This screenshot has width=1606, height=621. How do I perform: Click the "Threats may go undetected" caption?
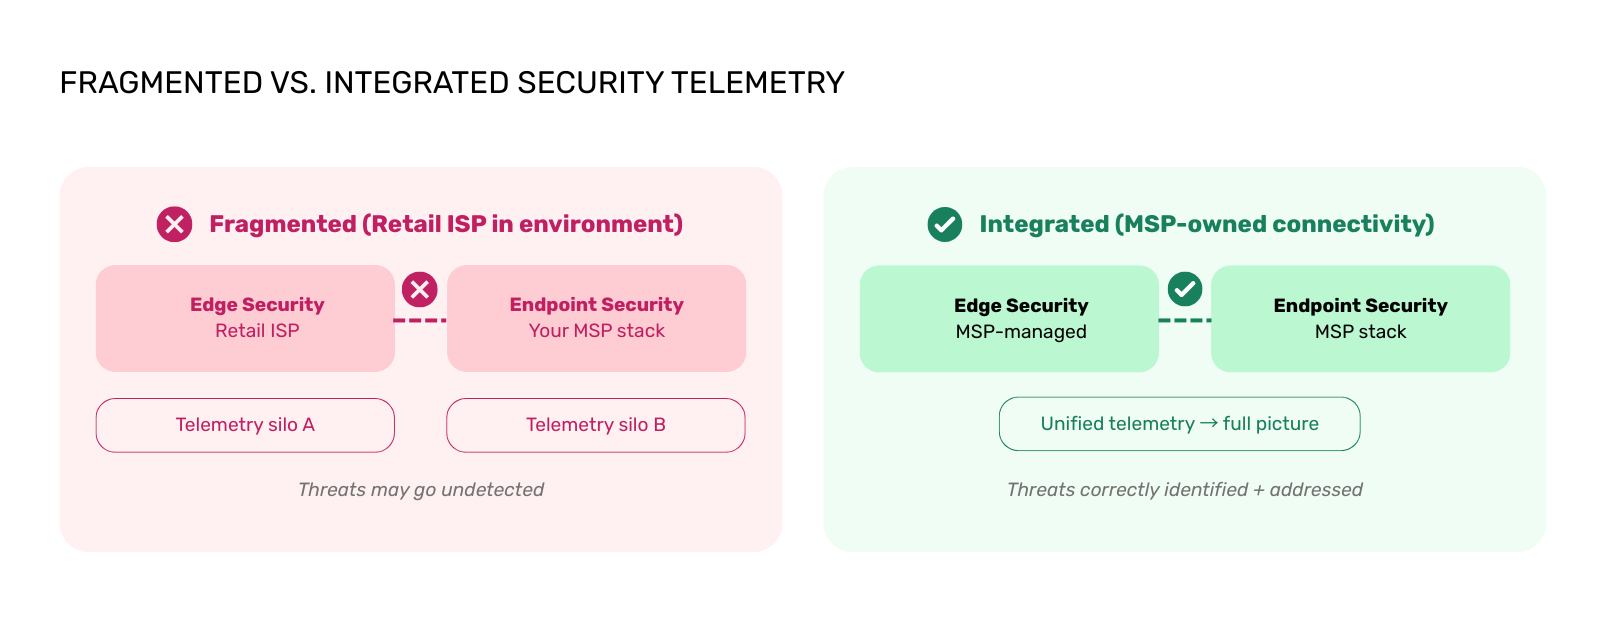[421, 489]
